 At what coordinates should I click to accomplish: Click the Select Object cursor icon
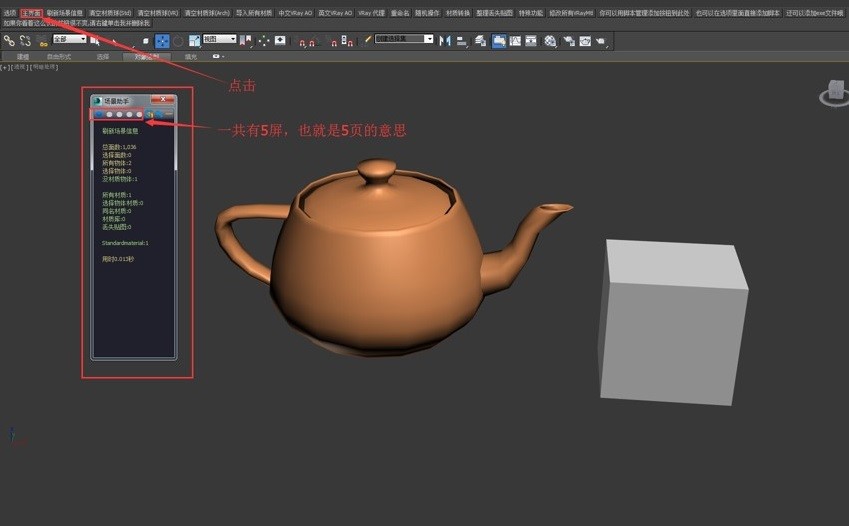tap(95, 41)
